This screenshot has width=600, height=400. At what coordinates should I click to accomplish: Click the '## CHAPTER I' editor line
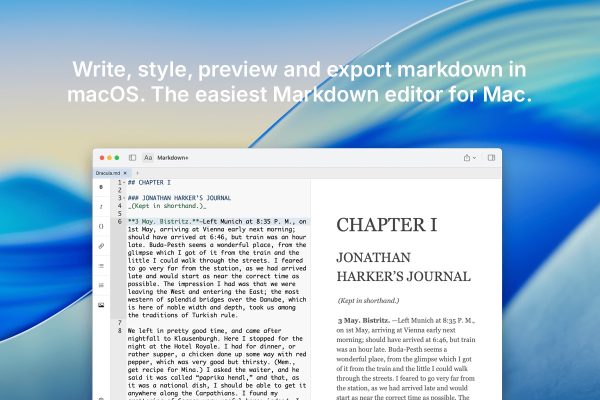pos(149,183)
